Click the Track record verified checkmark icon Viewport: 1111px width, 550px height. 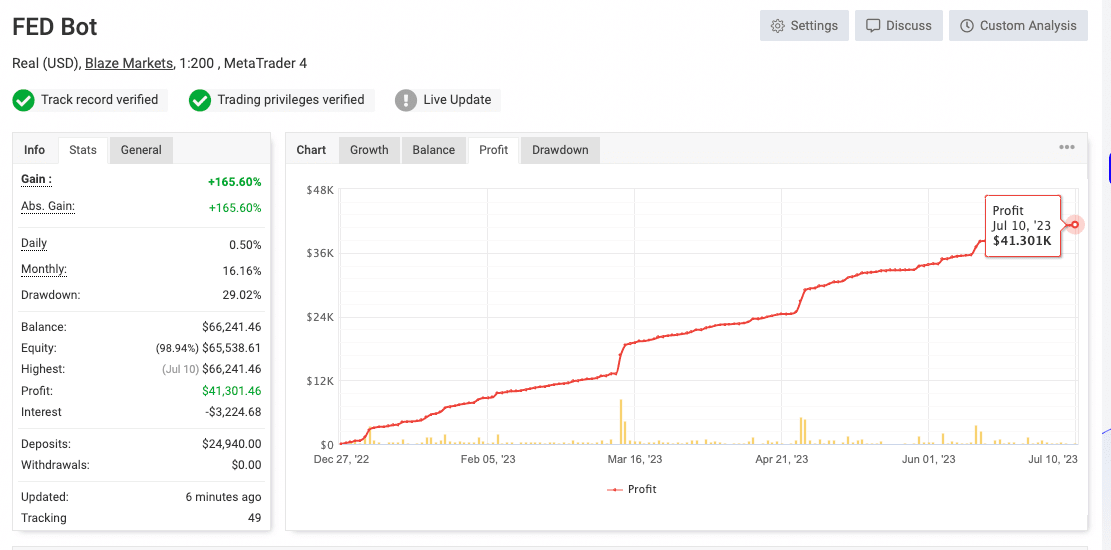pos(24,100)
